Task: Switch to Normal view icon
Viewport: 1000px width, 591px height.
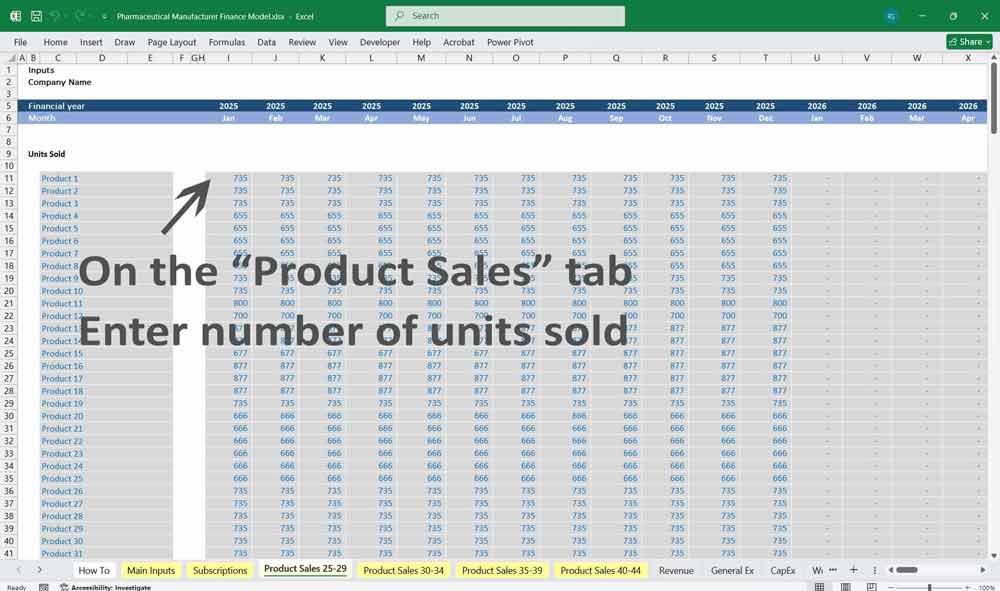Action: pyautogui.click(x=820, y=587)
